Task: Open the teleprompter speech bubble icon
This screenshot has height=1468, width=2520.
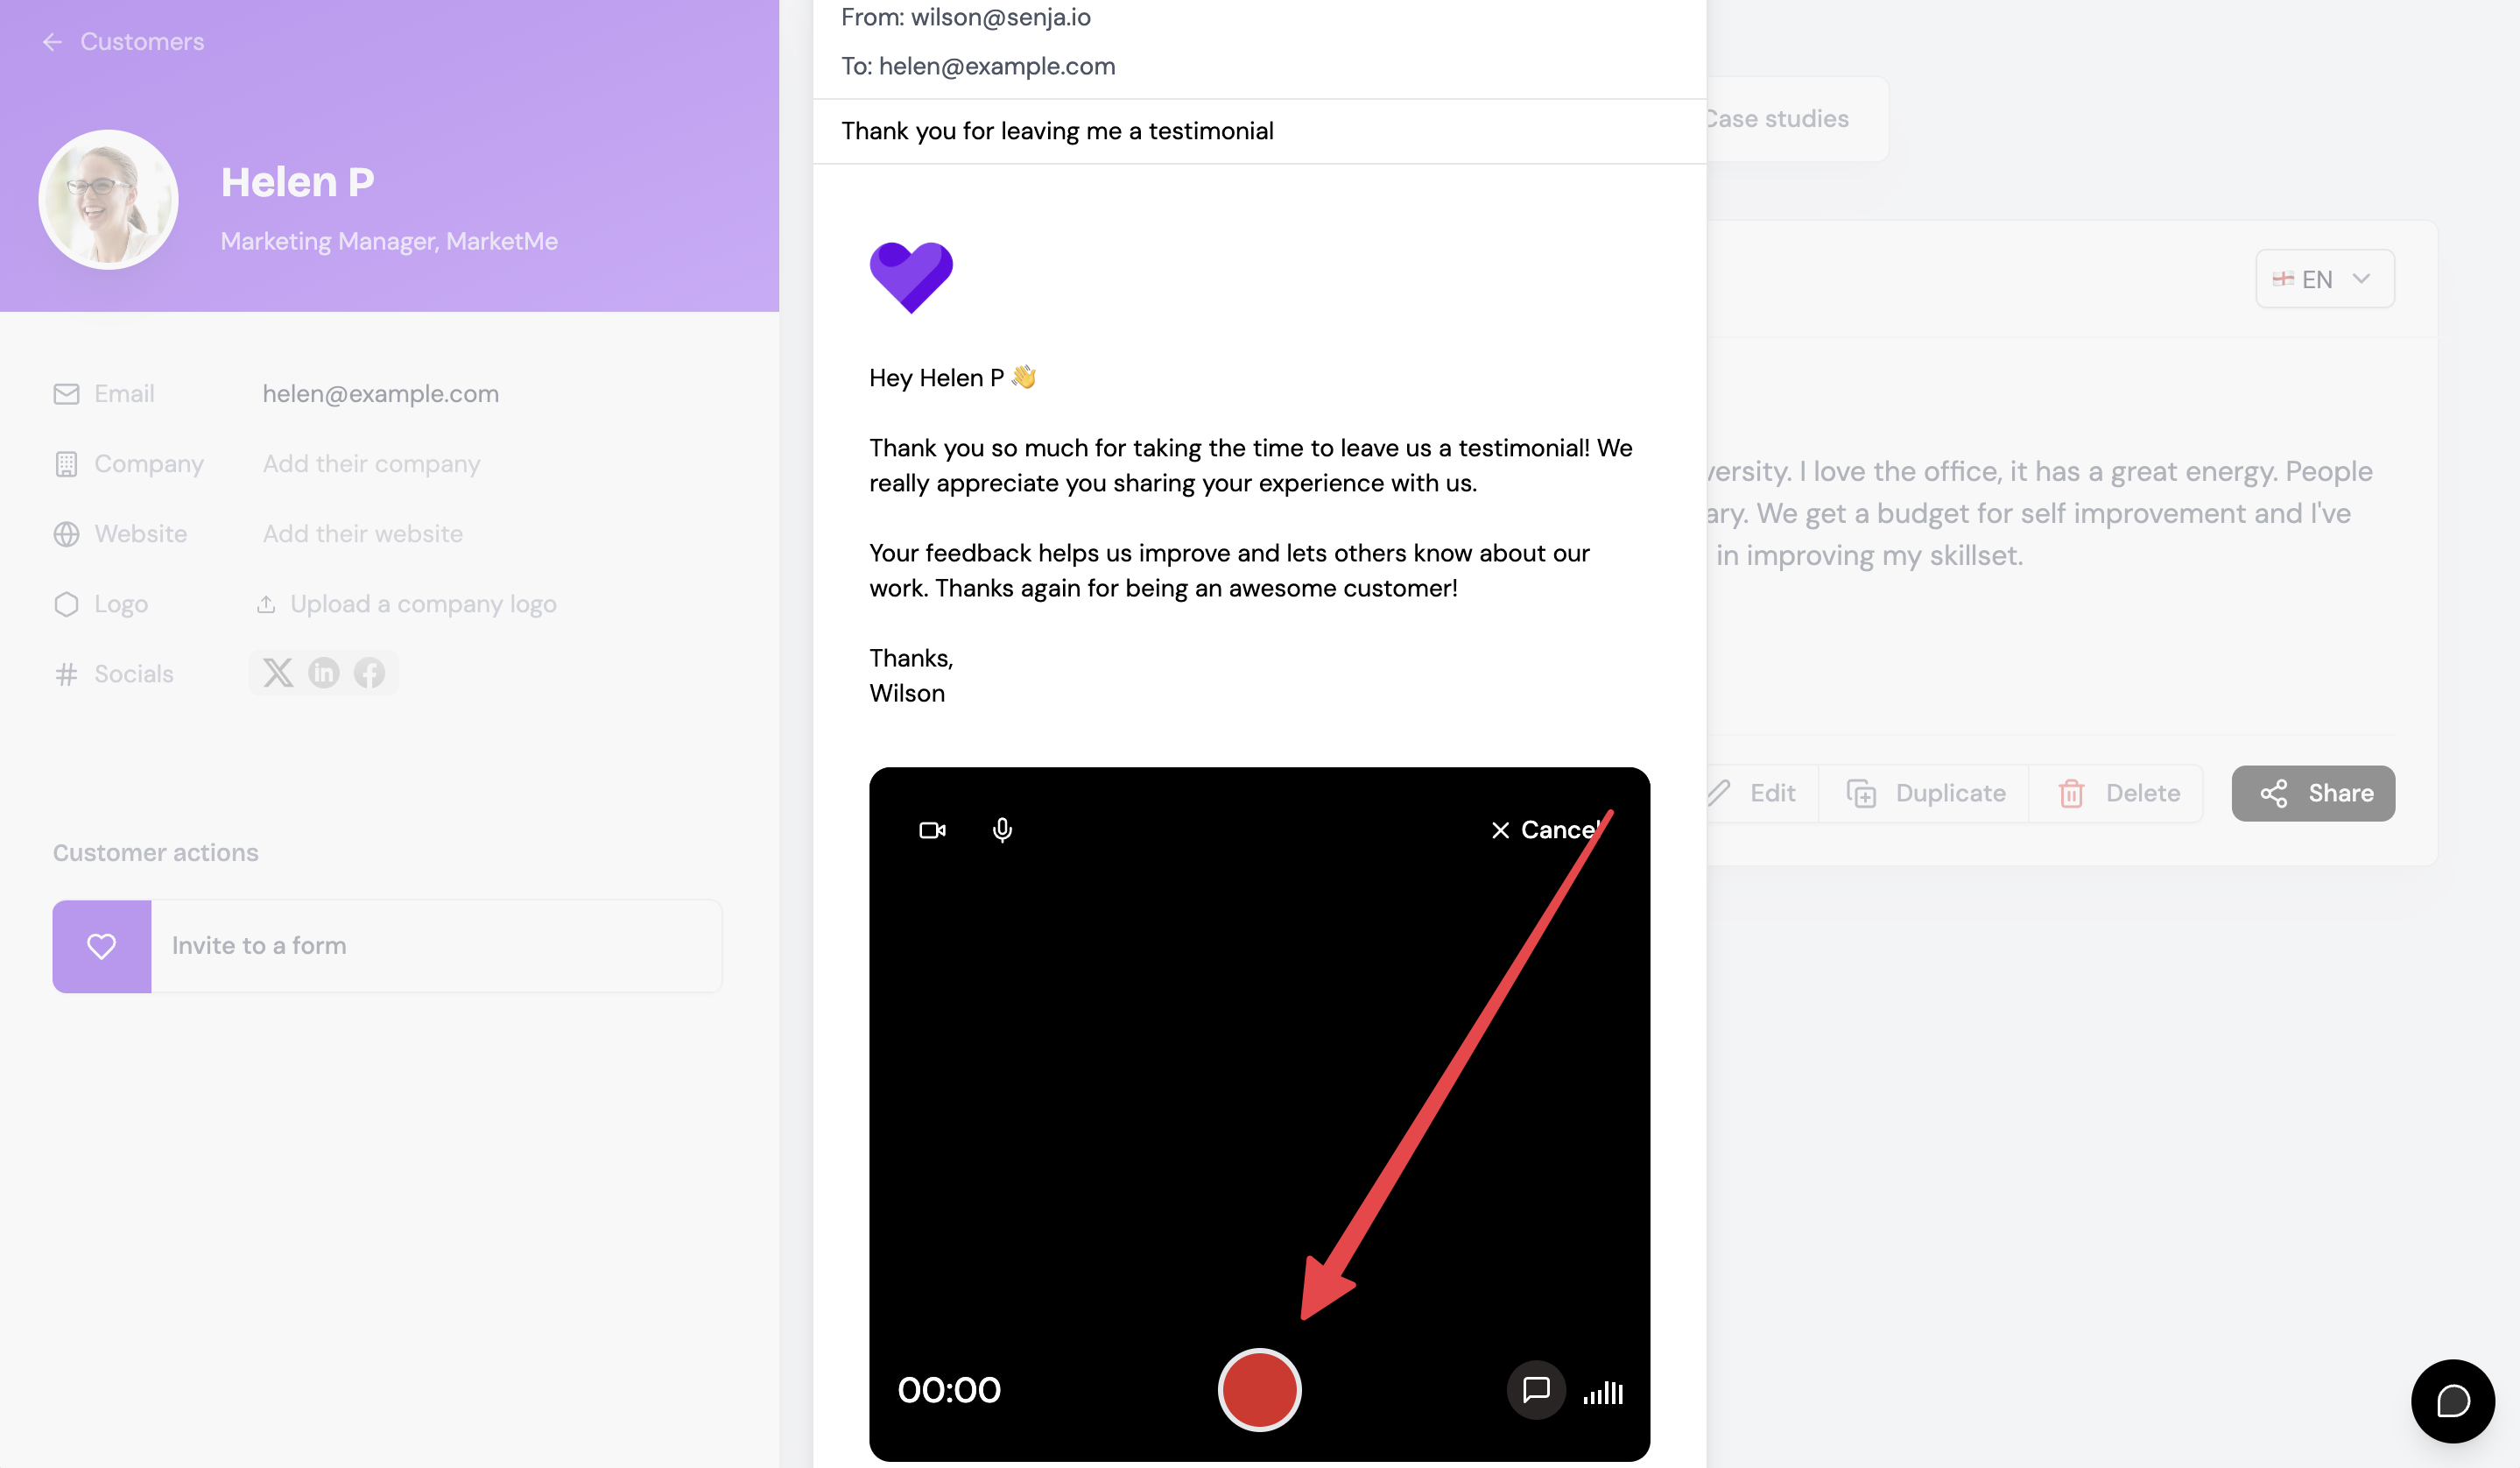Action: 1536,1389
